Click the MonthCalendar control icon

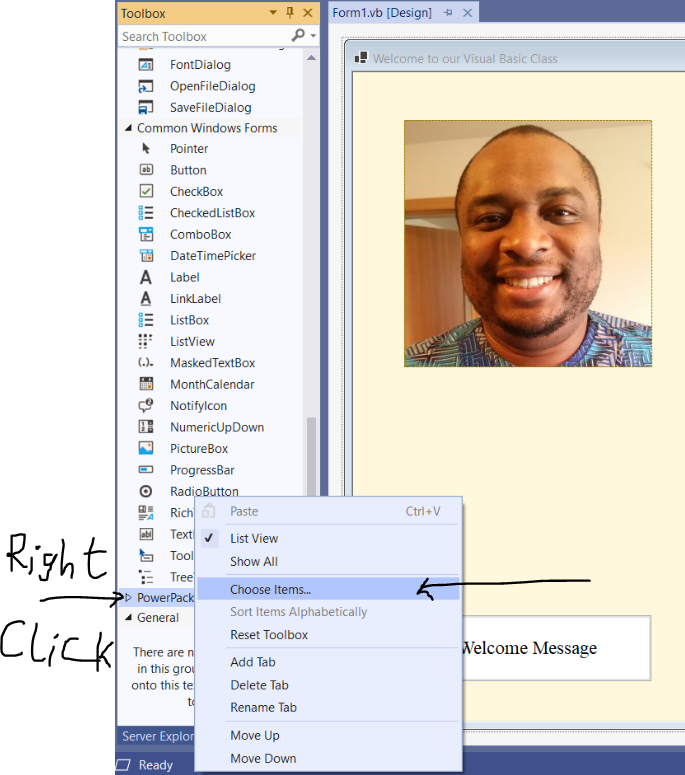(x=146, y=384)
